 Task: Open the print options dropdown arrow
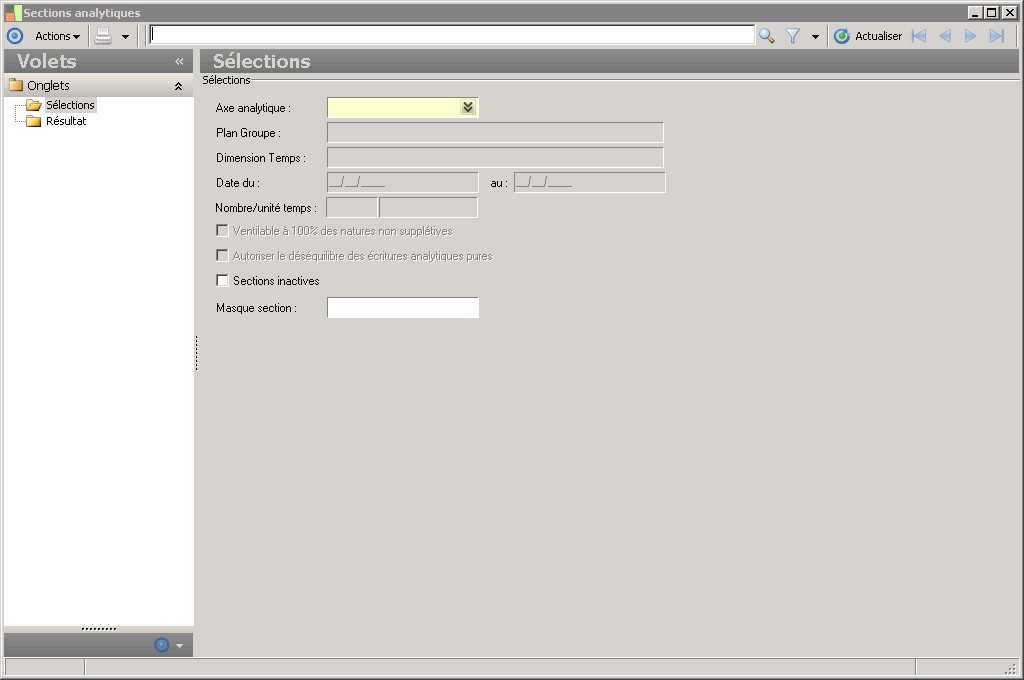pos(125,37)
